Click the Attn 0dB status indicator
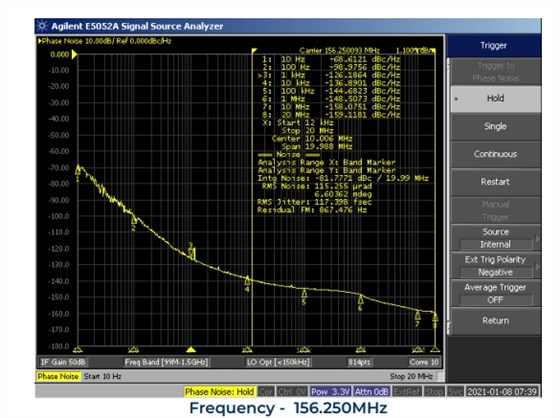560x418 pixels. (x=371, y=392)
